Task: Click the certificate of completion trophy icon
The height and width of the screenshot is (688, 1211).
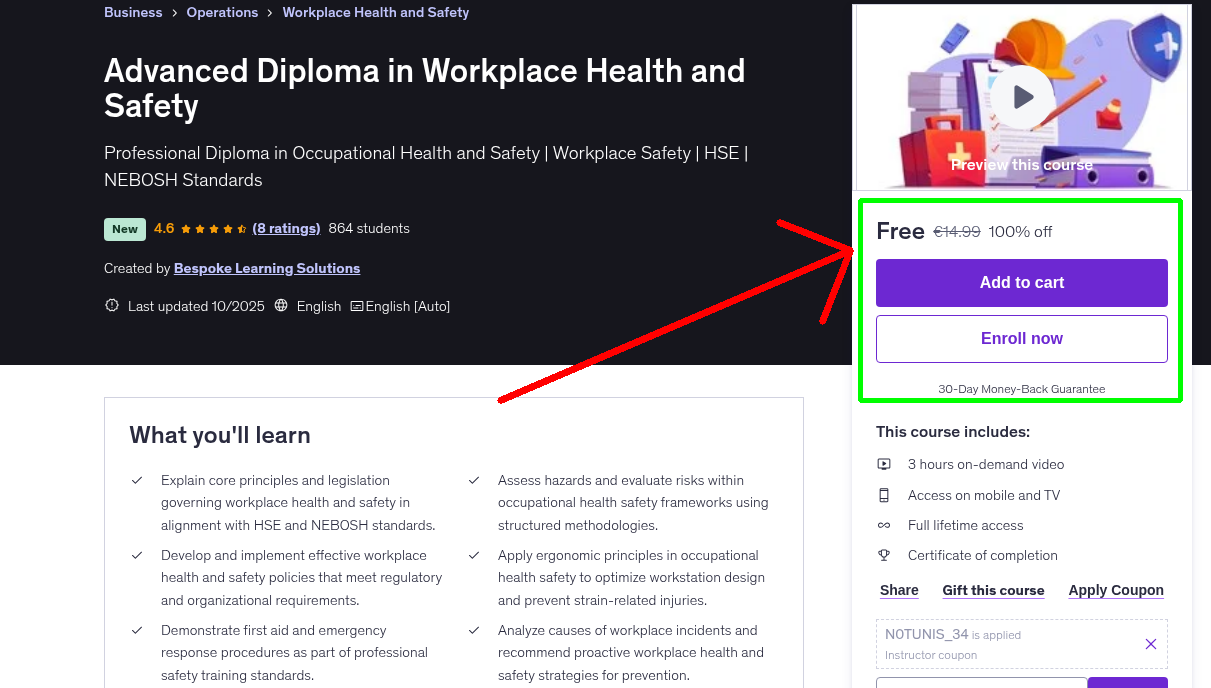Action: pyautogui.click(x=884, y=555)
